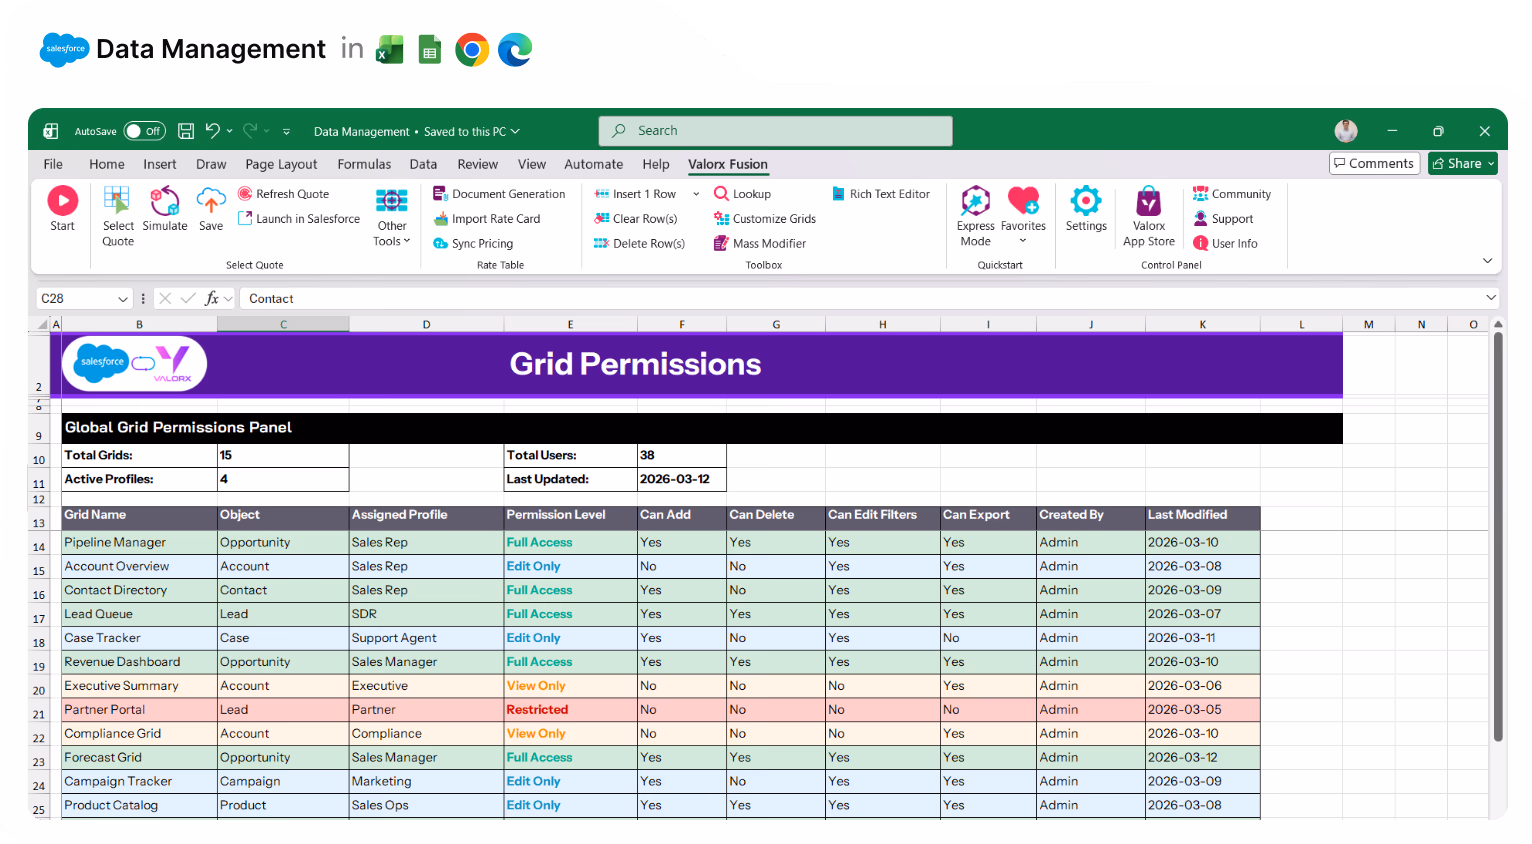Screen dimensions: 1532x844
Task: Collapse the ribbon using the bottom chevron
Action: (x=1487, y=260)
